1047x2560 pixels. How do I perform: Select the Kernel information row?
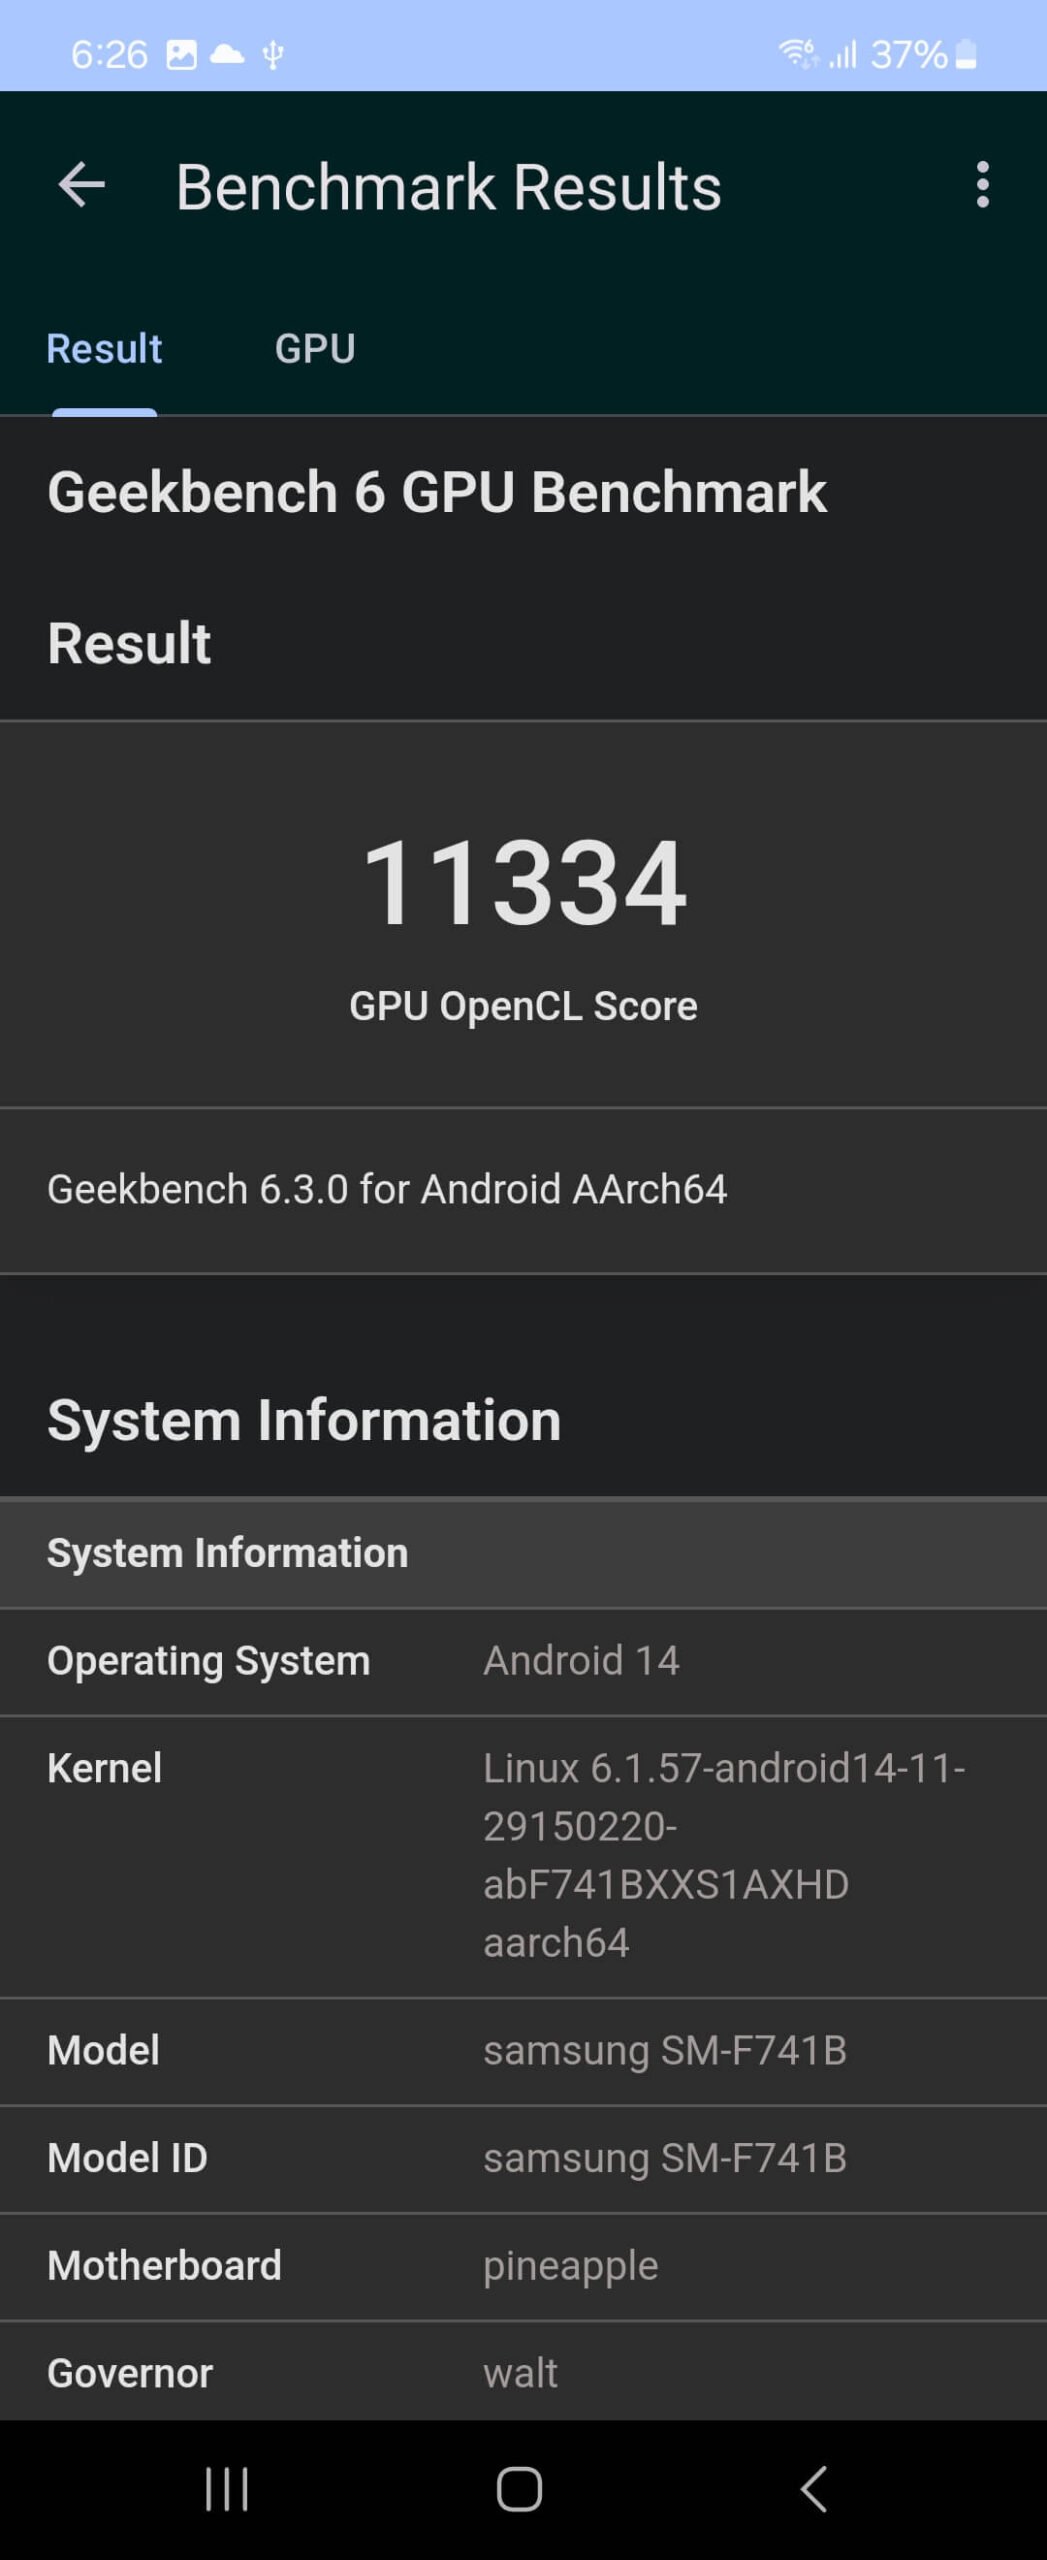click(x=523, y=1857)
